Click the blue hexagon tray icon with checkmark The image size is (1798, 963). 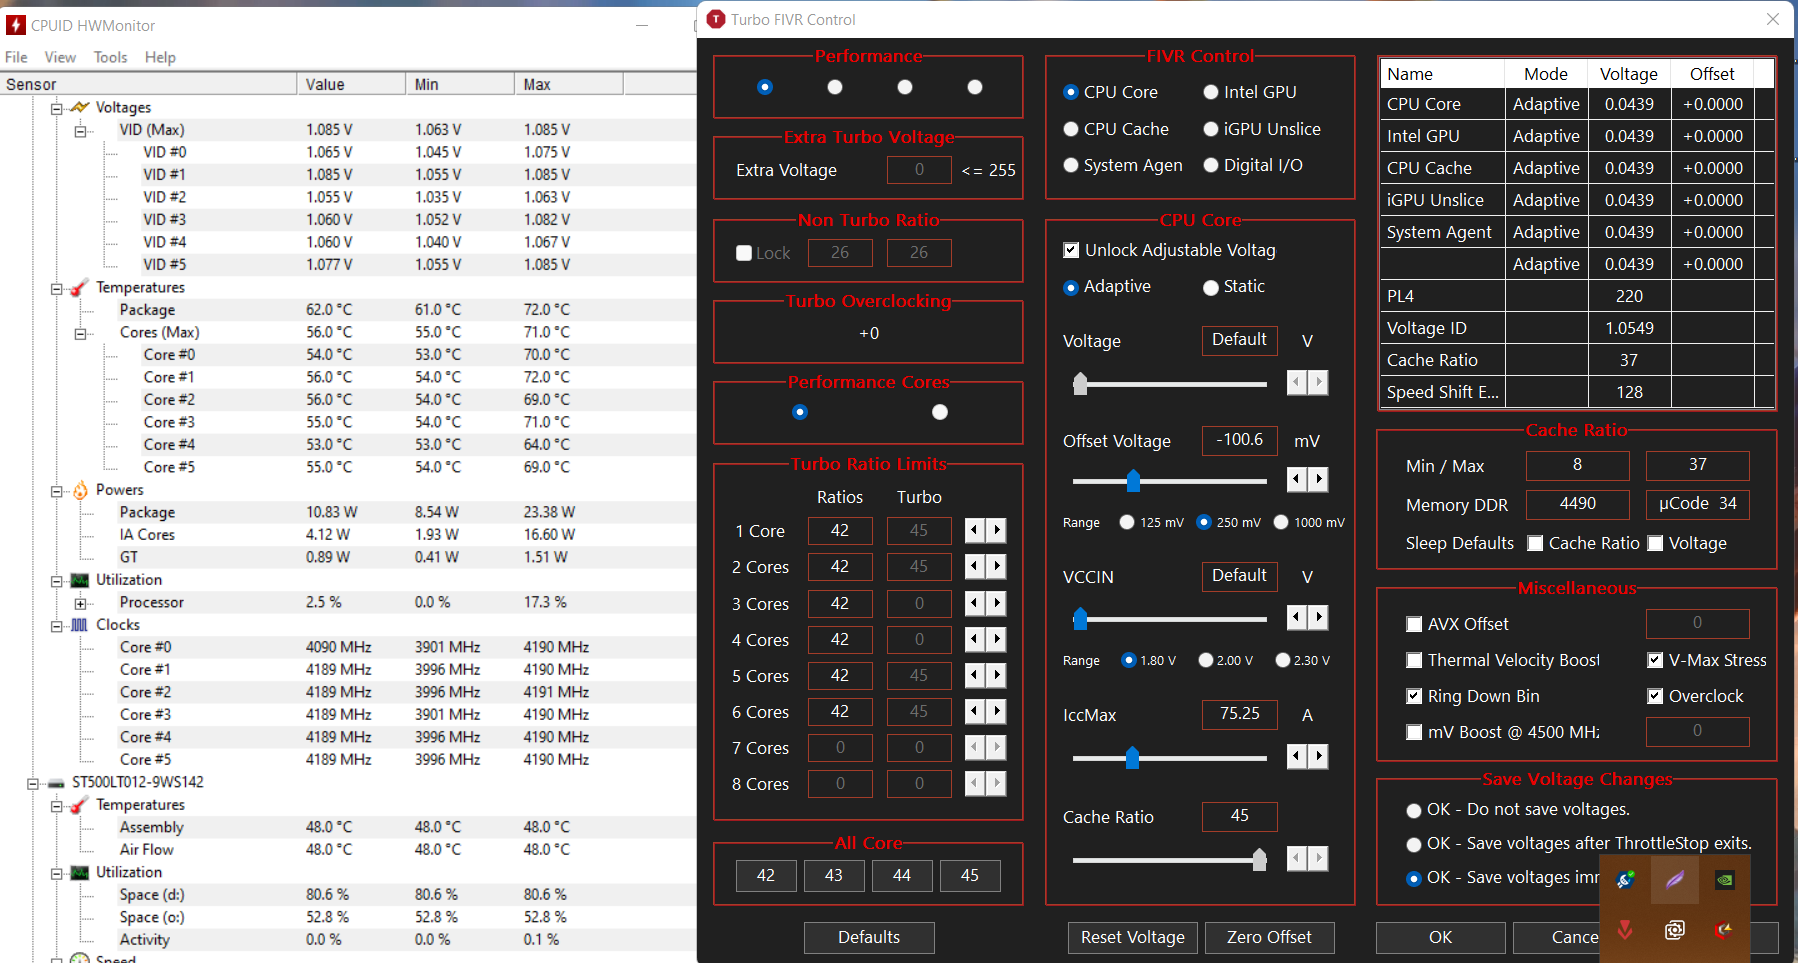tap(1626, 880)
